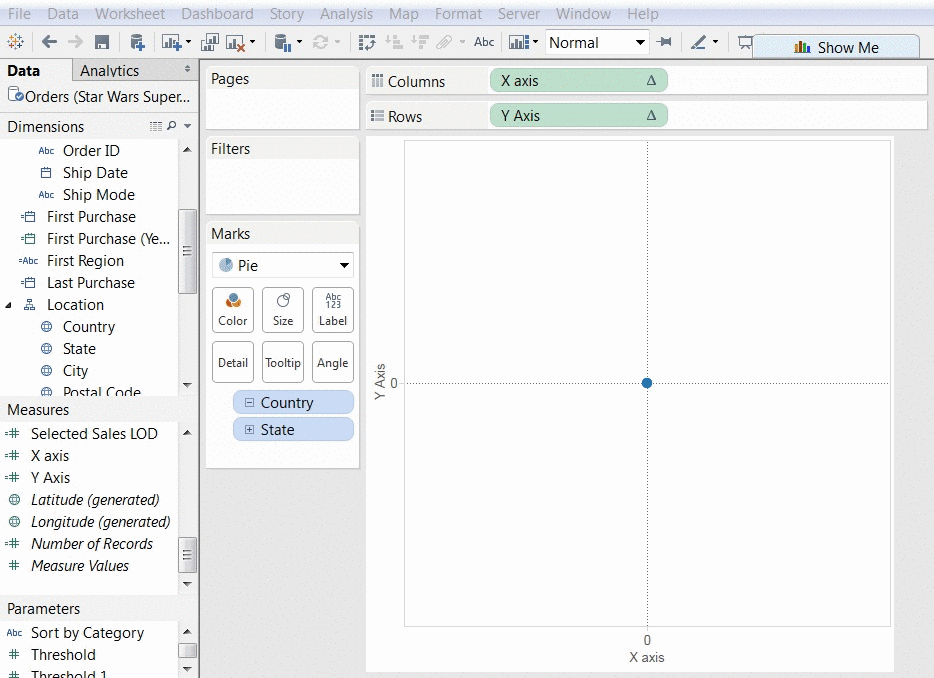Open the Analysis menu
This screenshot has width=934, height=678.
(x=346, y=13)
